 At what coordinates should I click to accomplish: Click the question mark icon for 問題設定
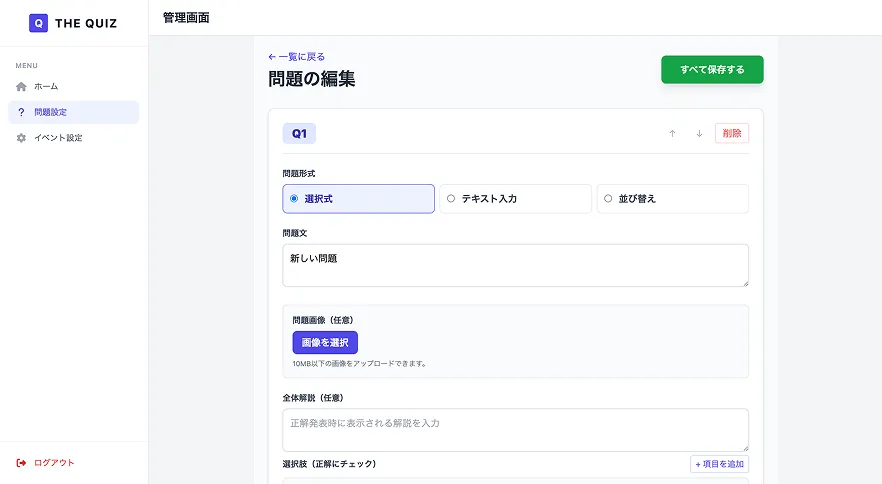pyautogui.click(x=21, y=112)
